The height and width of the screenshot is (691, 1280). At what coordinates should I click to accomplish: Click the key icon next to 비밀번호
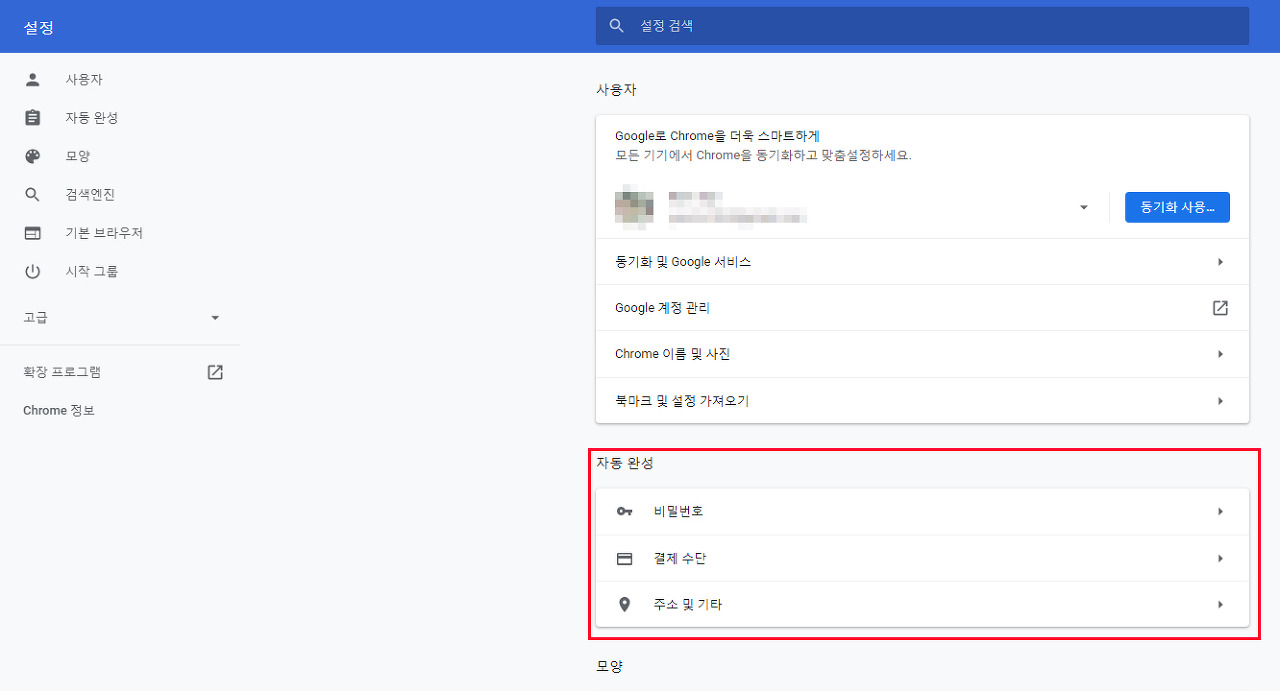click(x=625, y=512)
